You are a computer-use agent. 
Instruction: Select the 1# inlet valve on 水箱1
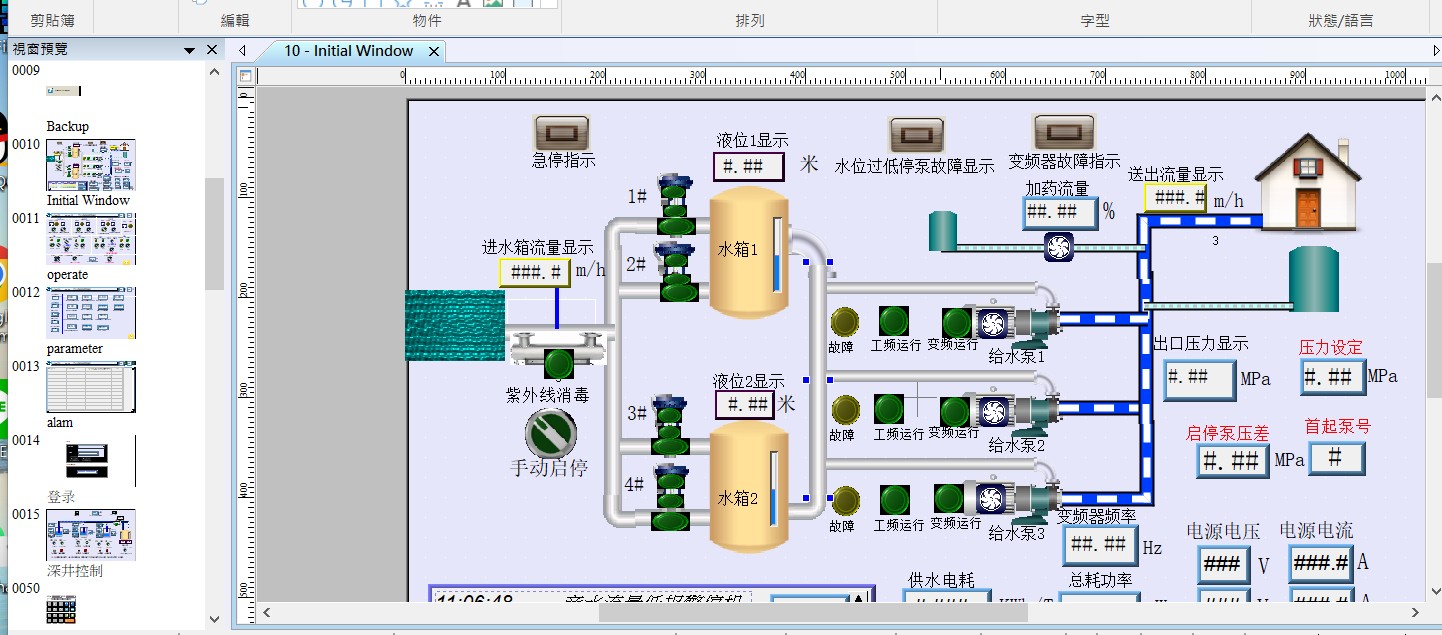click(x=675, y=201)
